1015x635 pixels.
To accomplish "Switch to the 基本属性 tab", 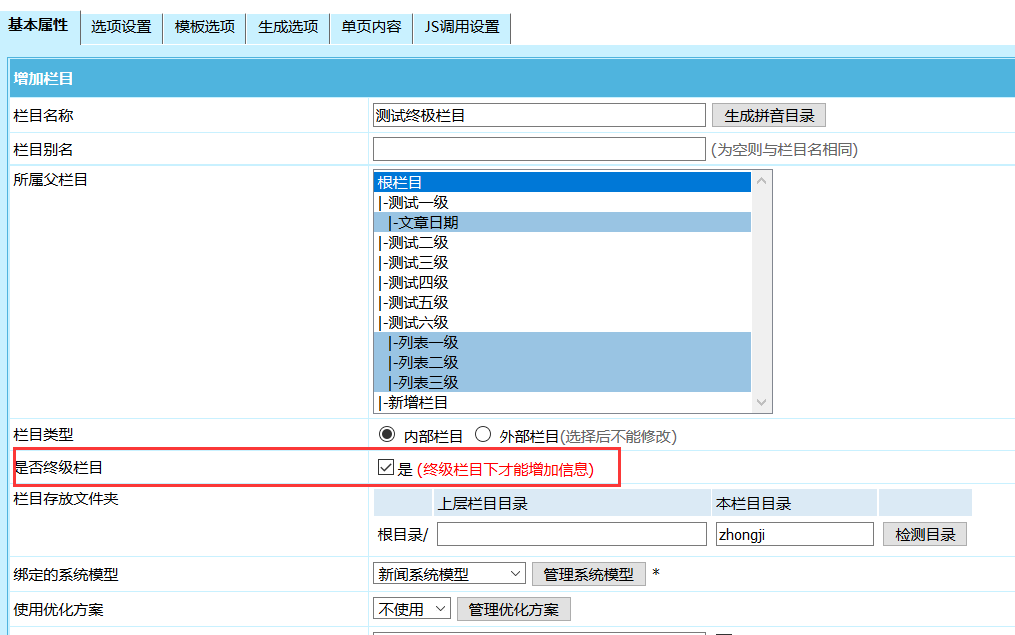I will tap(38, 26).
